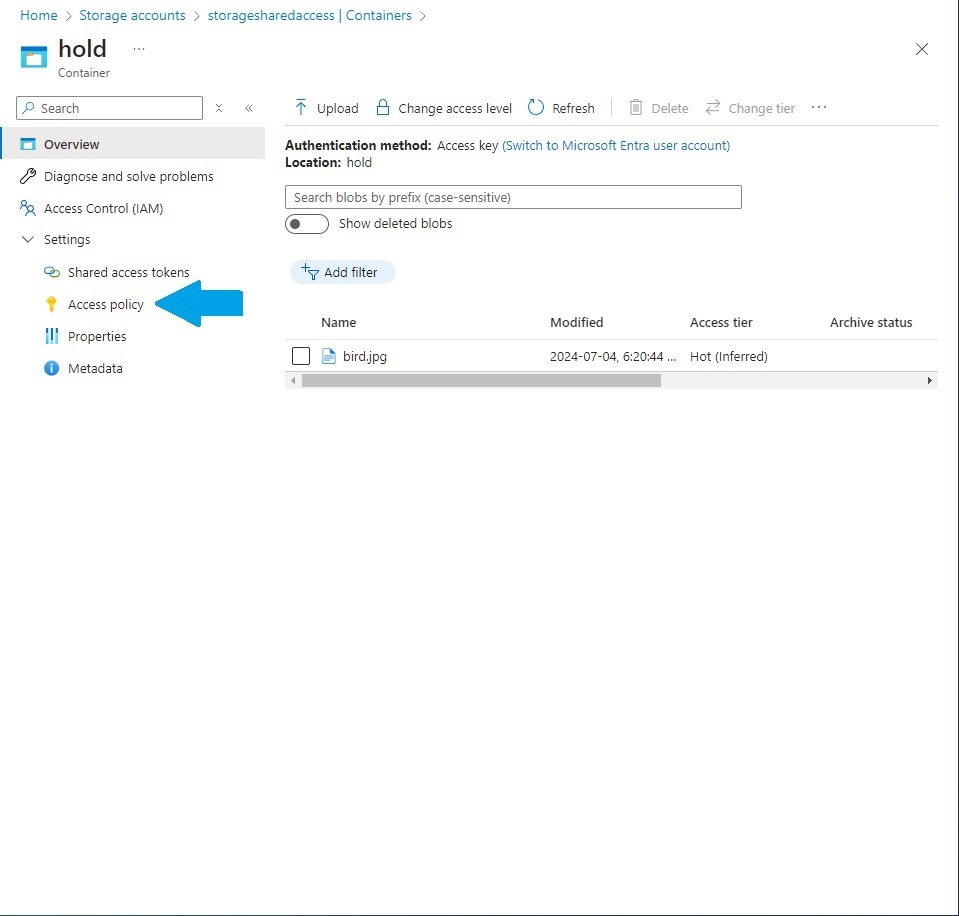Open Change access level option

tap(444, 108)
